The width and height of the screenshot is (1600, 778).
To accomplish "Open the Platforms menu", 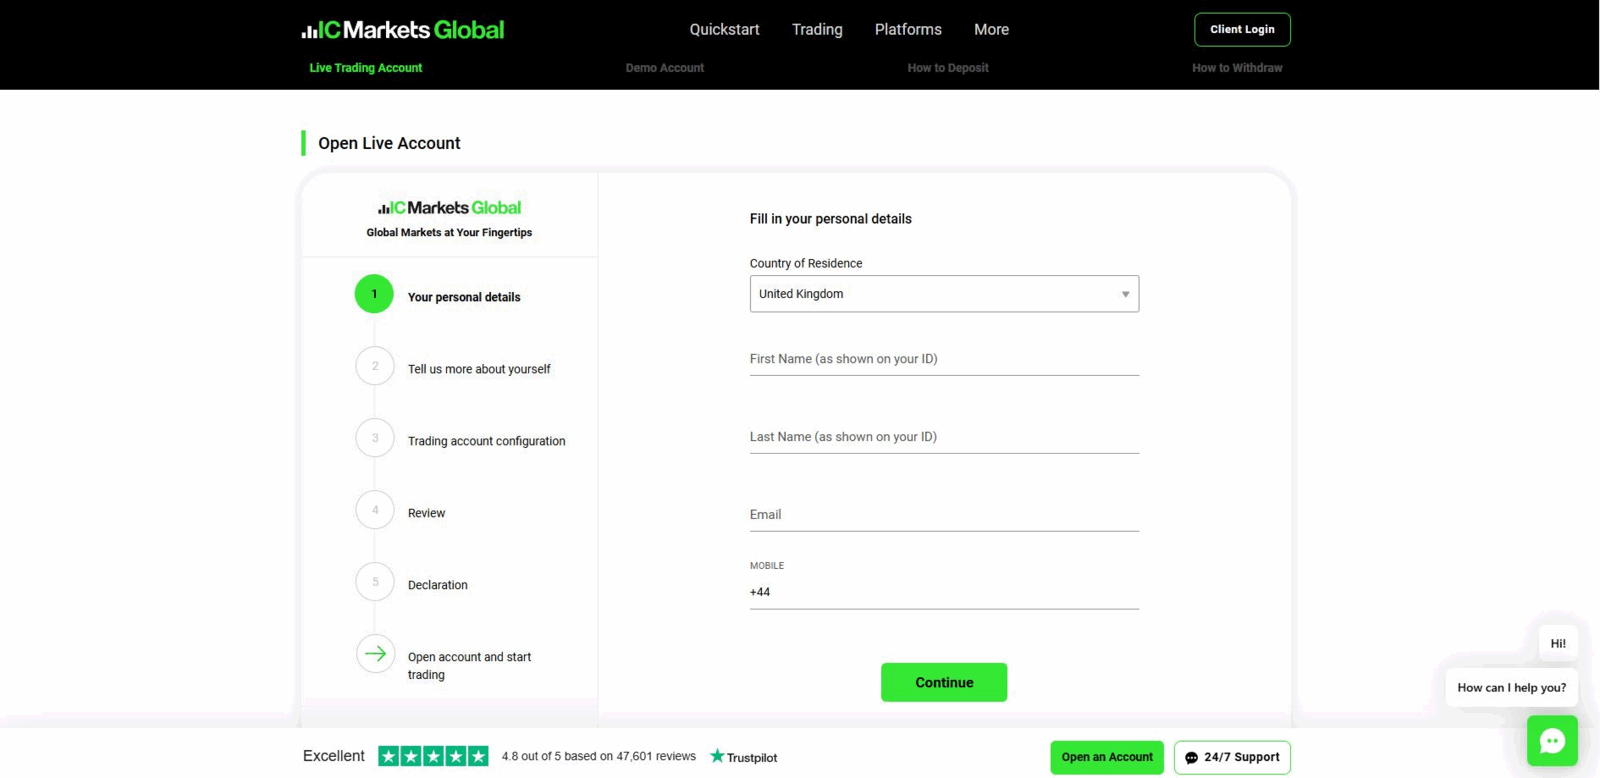I will pyautogui.click(x=908, y=30).
